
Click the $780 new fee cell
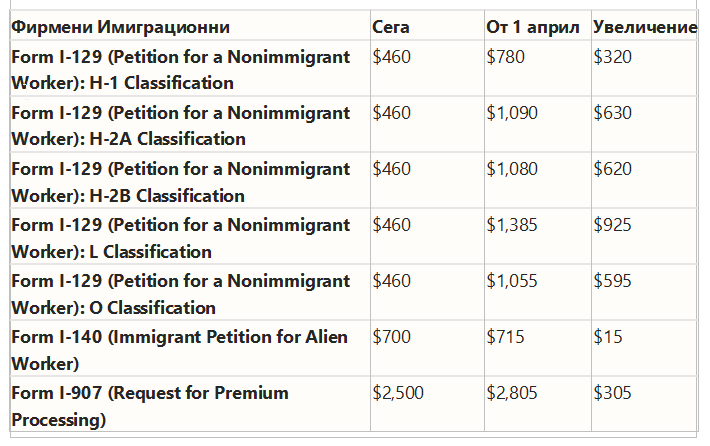click(537, 68)
